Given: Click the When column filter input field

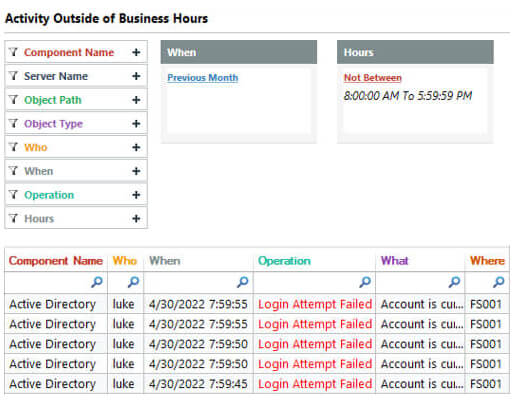Looking at the screenshot, I should click(x=198, y=282).
